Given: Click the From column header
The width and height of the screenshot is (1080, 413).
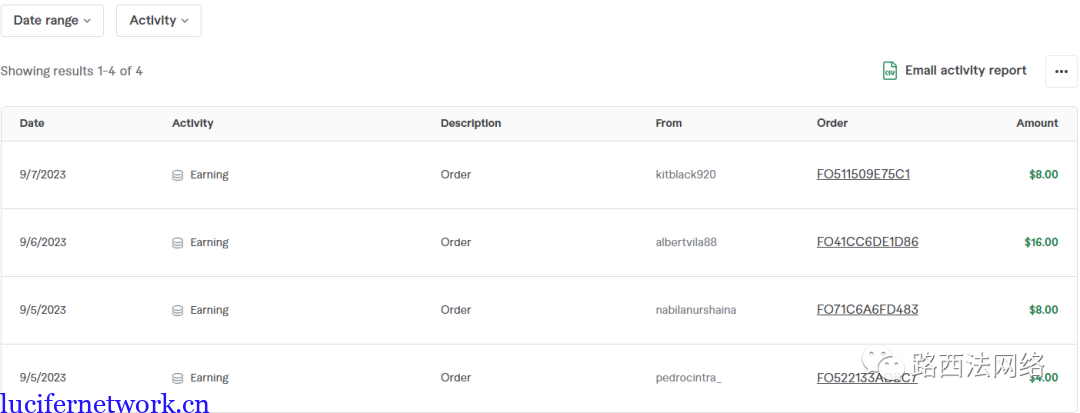Looking at the screenshot, I should (669, 123).
